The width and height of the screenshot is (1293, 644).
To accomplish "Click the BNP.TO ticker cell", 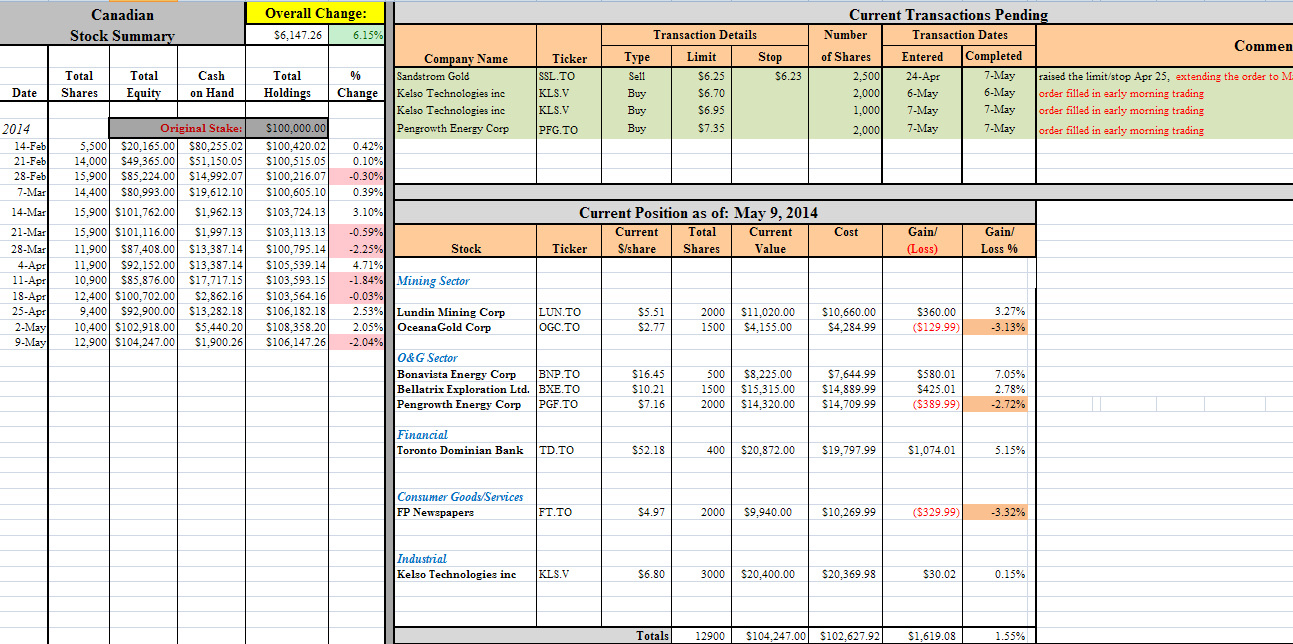I will point(570,375).
